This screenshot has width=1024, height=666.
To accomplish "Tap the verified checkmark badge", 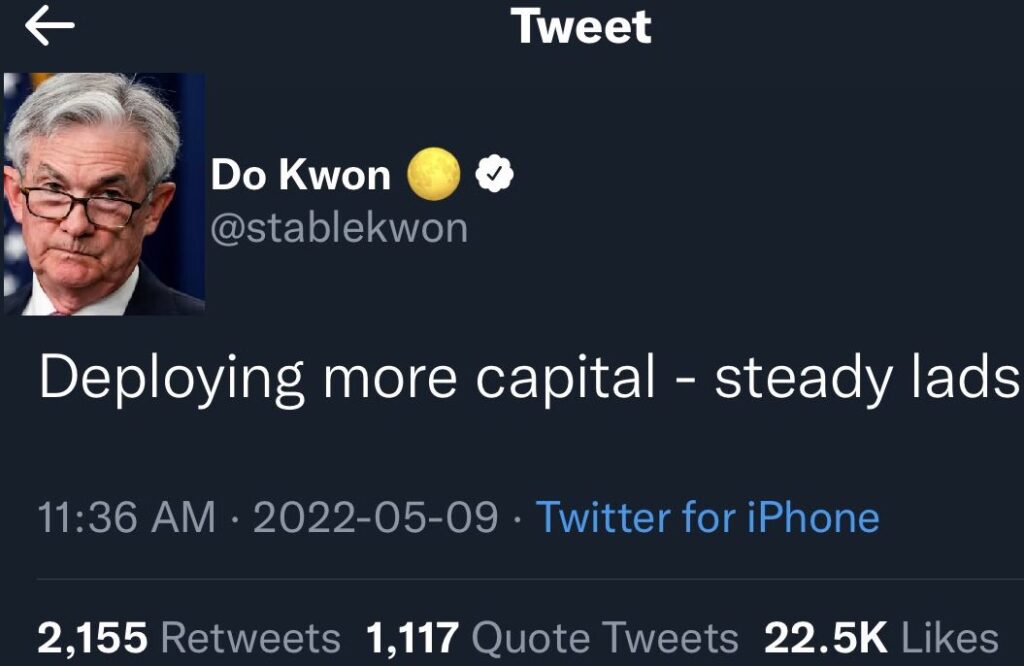I will 493,175.
